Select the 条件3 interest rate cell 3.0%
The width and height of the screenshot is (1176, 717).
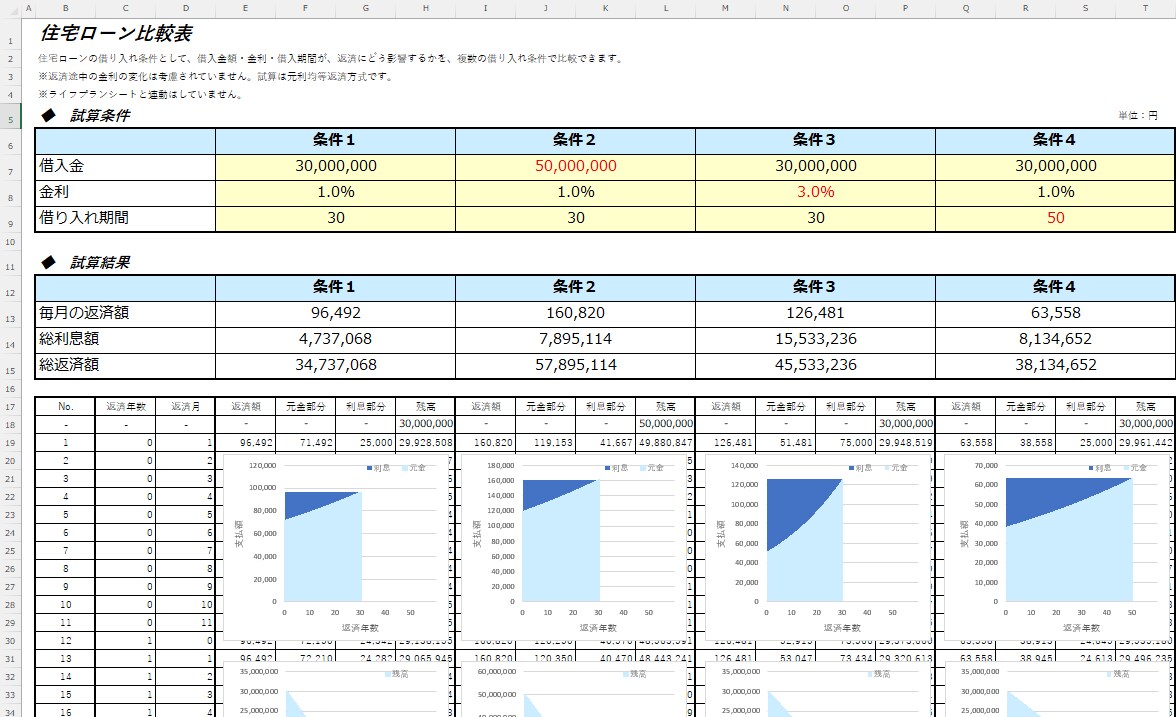pyautogui.click(x=815, y=192)
